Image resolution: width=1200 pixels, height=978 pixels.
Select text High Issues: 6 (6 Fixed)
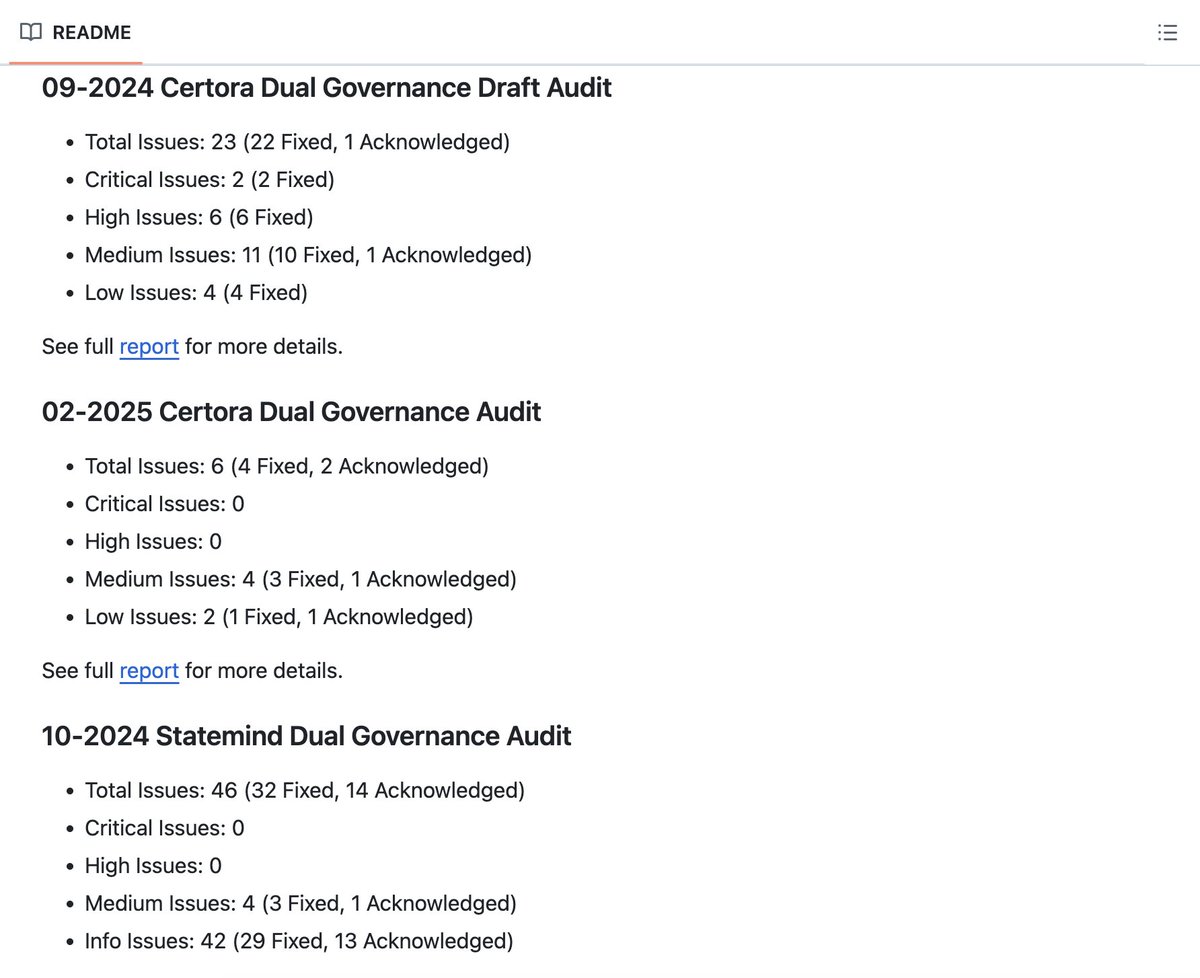click(x=199, y=217)
